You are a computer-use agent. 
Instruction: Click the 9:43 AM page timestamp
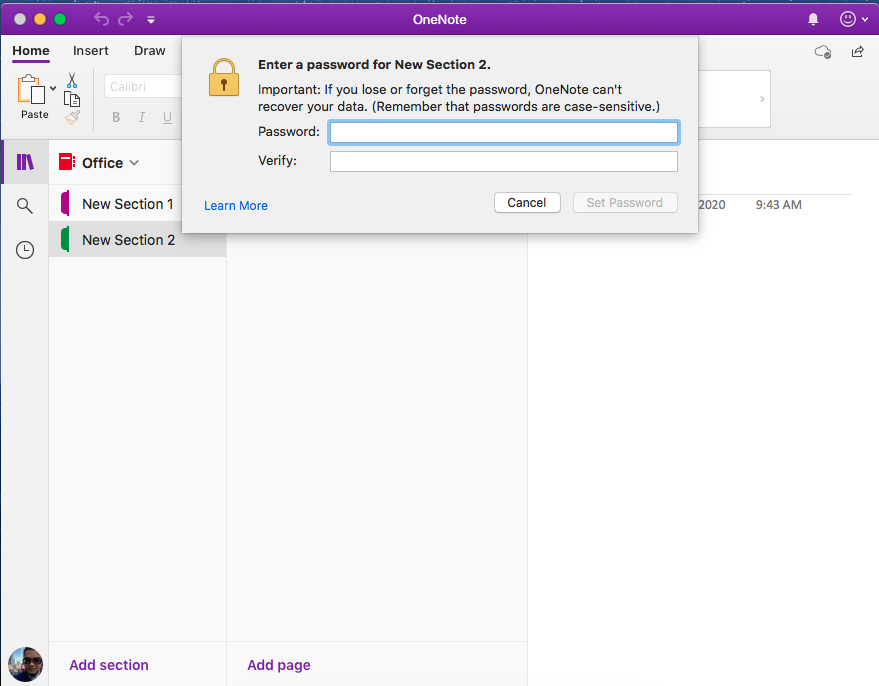(x=778, y=205)
